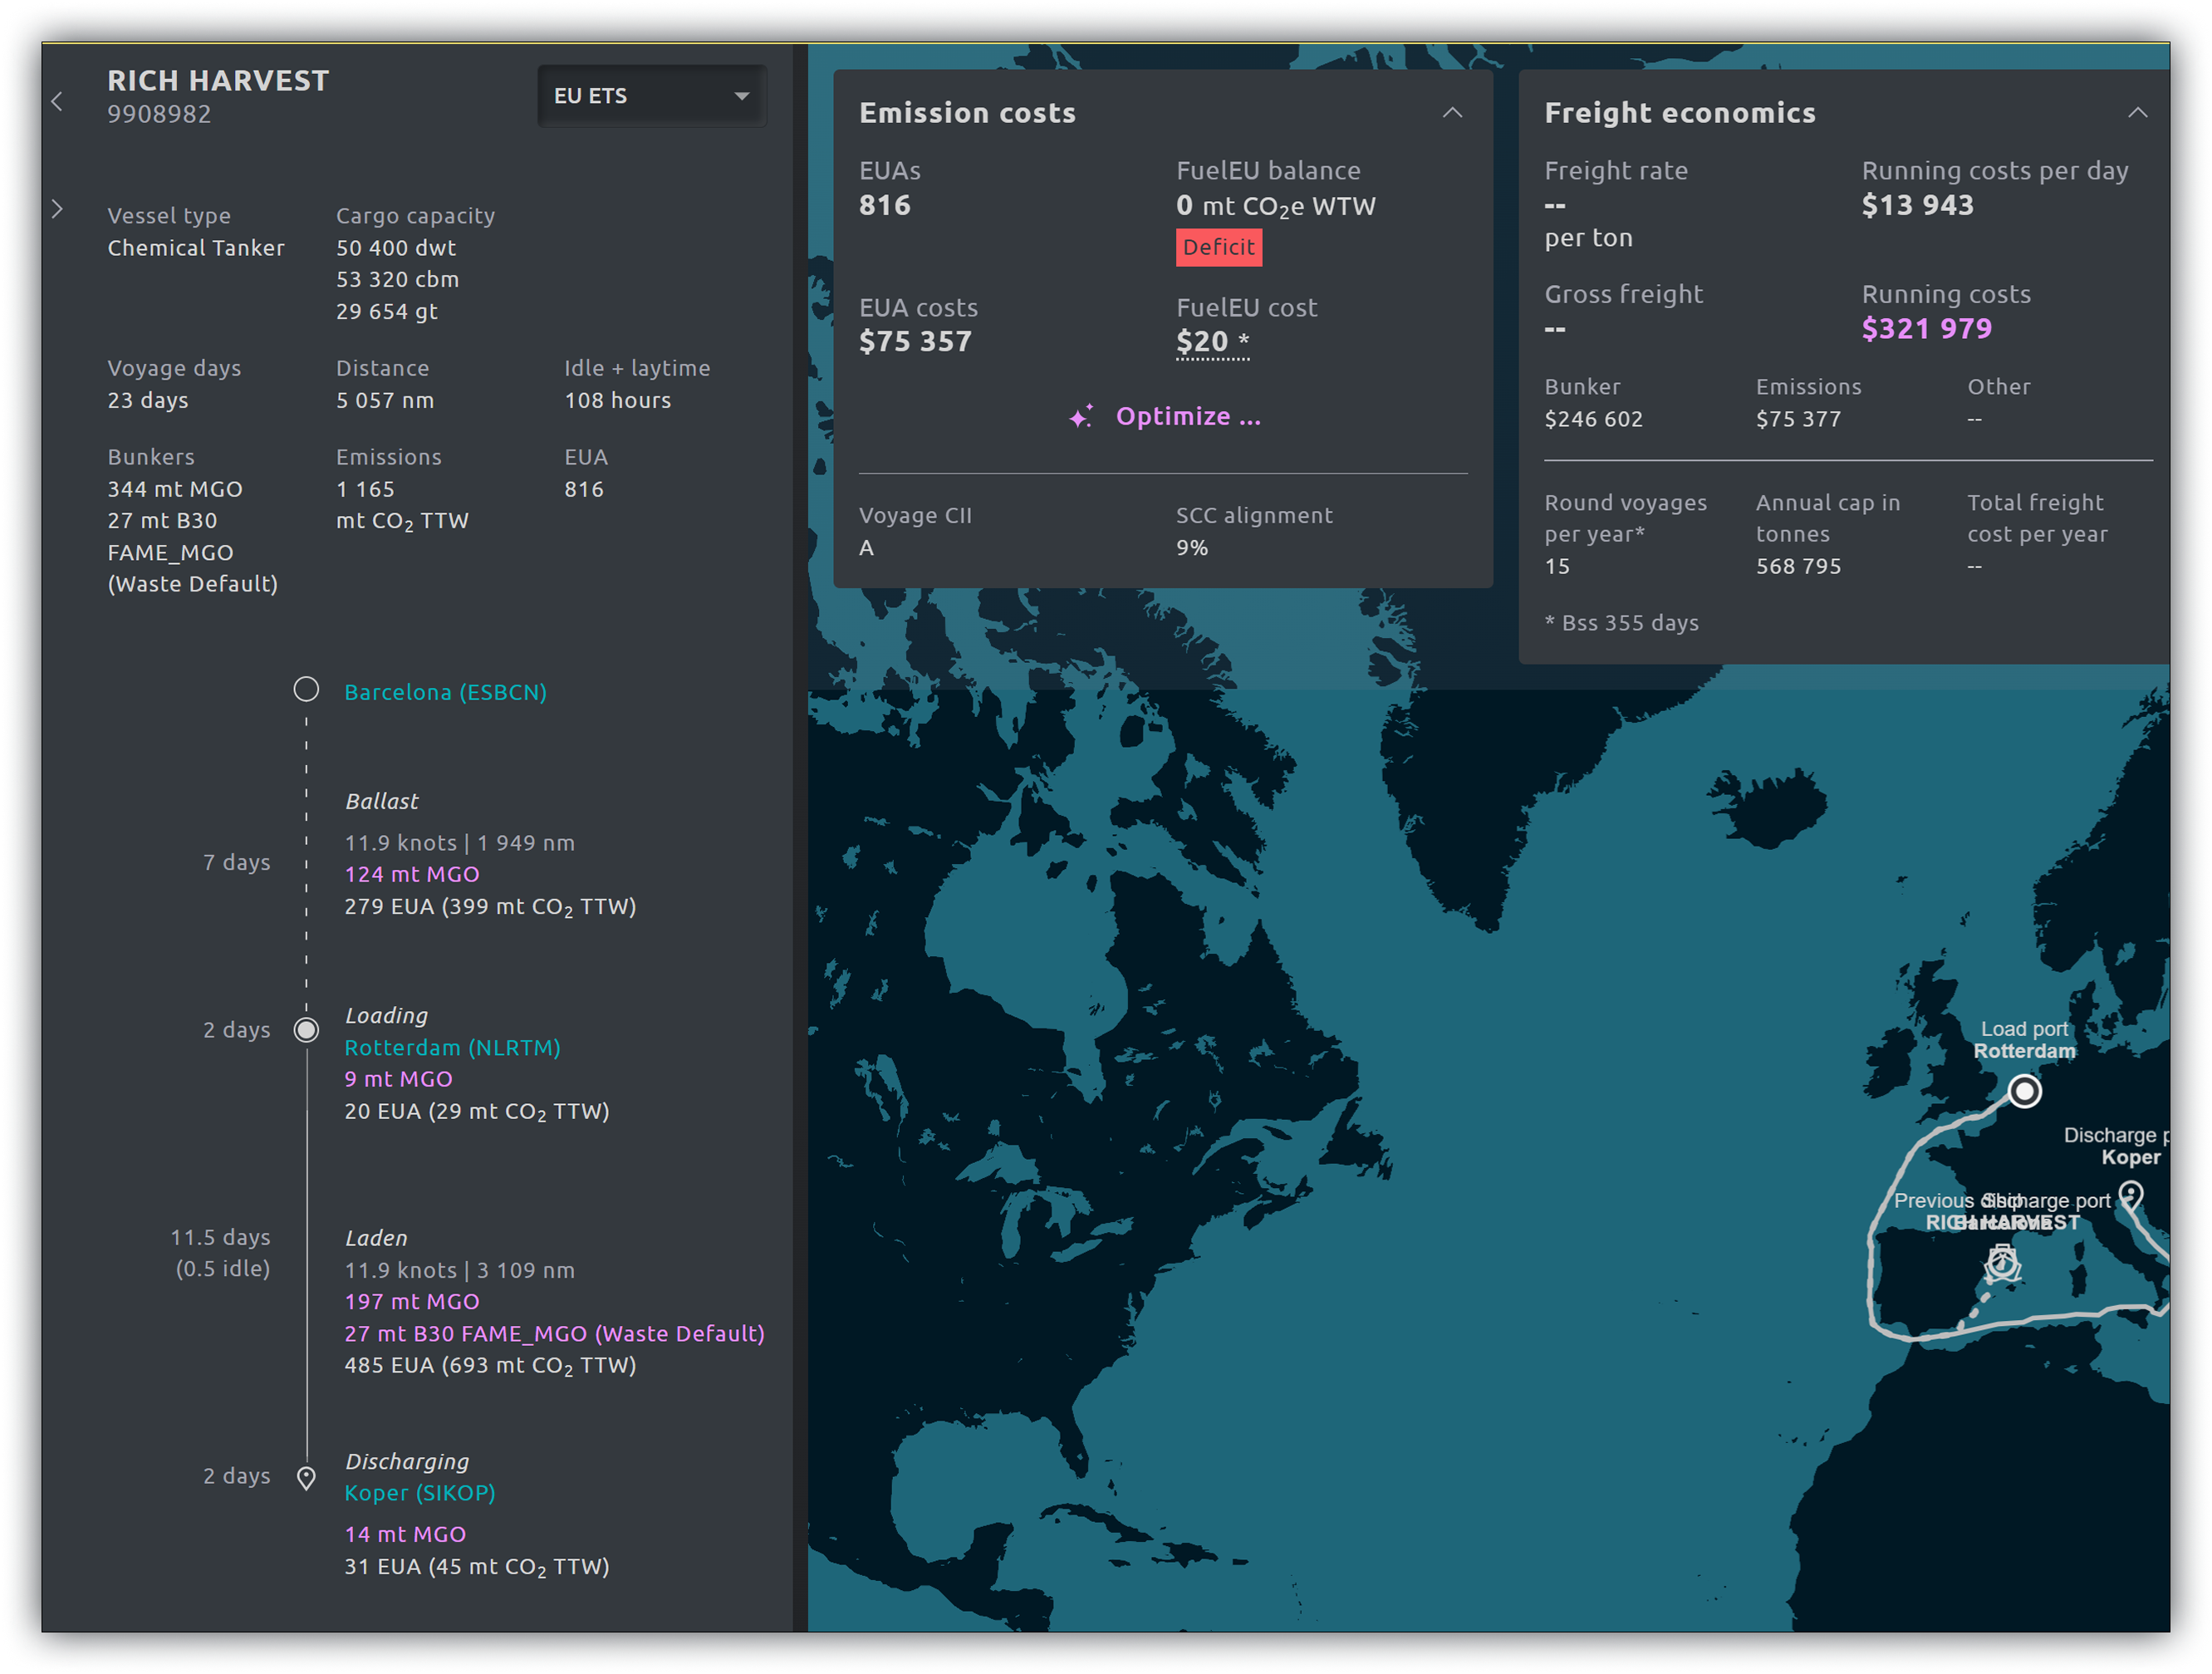
Task: Click the FuelEU cost $20 value
Action: (1202, 342)
